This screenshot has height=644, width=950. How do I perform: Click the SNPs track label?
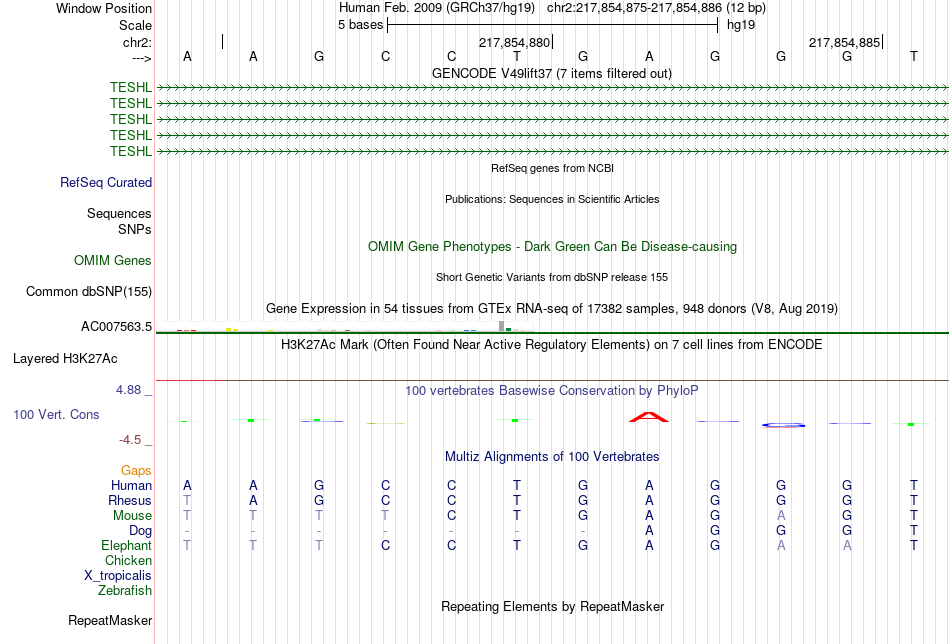[135, 229]
